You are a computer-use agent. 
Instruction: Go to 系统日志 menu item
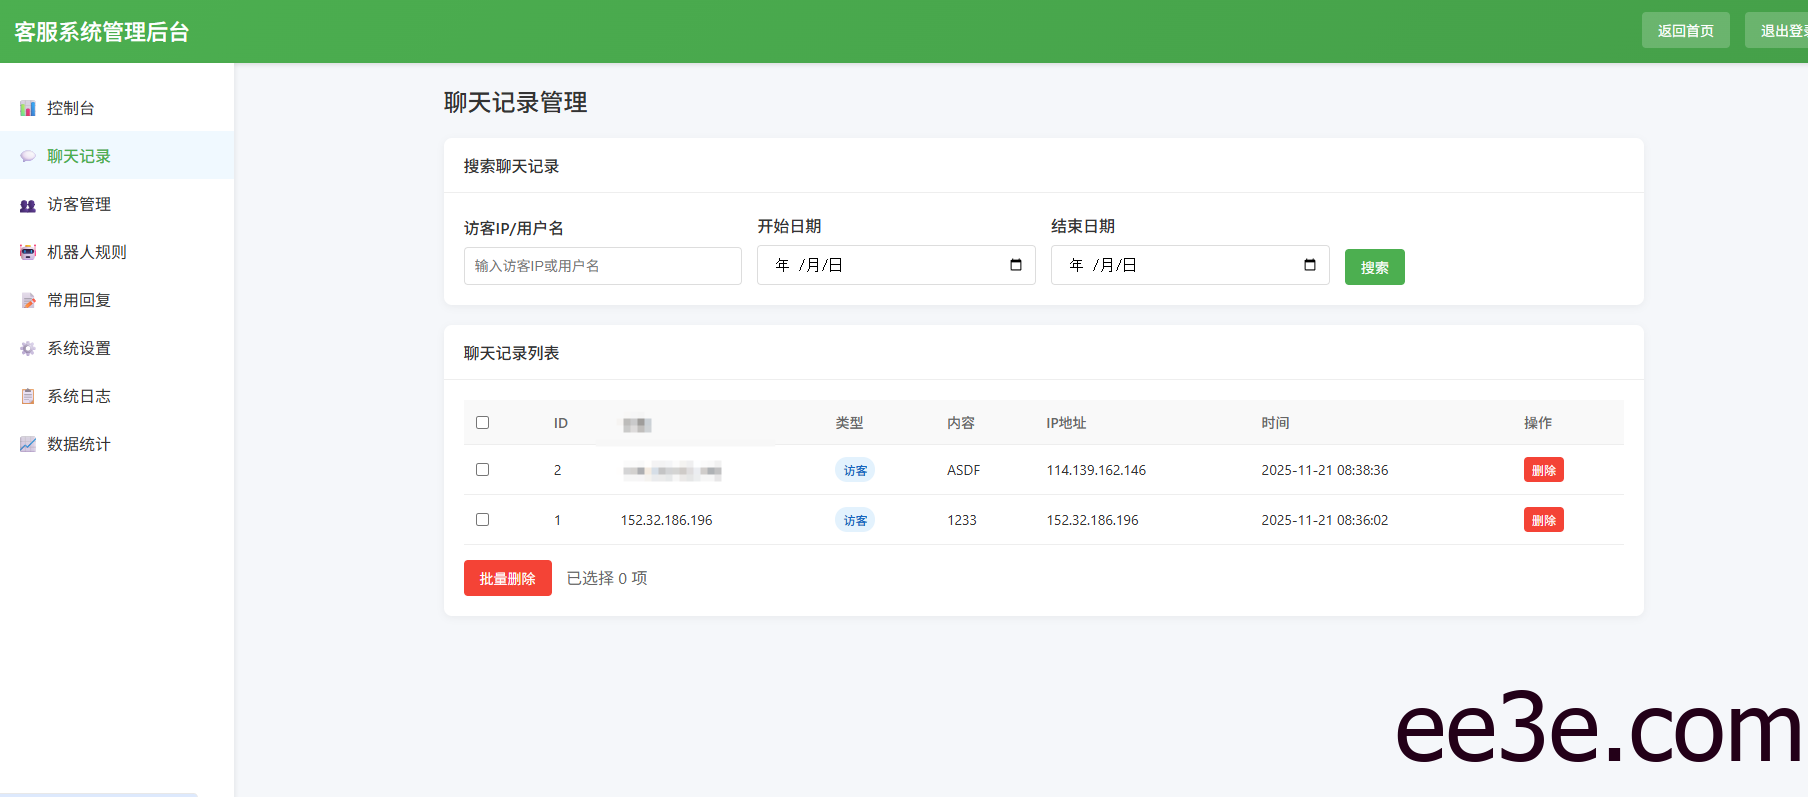point(79,396)
